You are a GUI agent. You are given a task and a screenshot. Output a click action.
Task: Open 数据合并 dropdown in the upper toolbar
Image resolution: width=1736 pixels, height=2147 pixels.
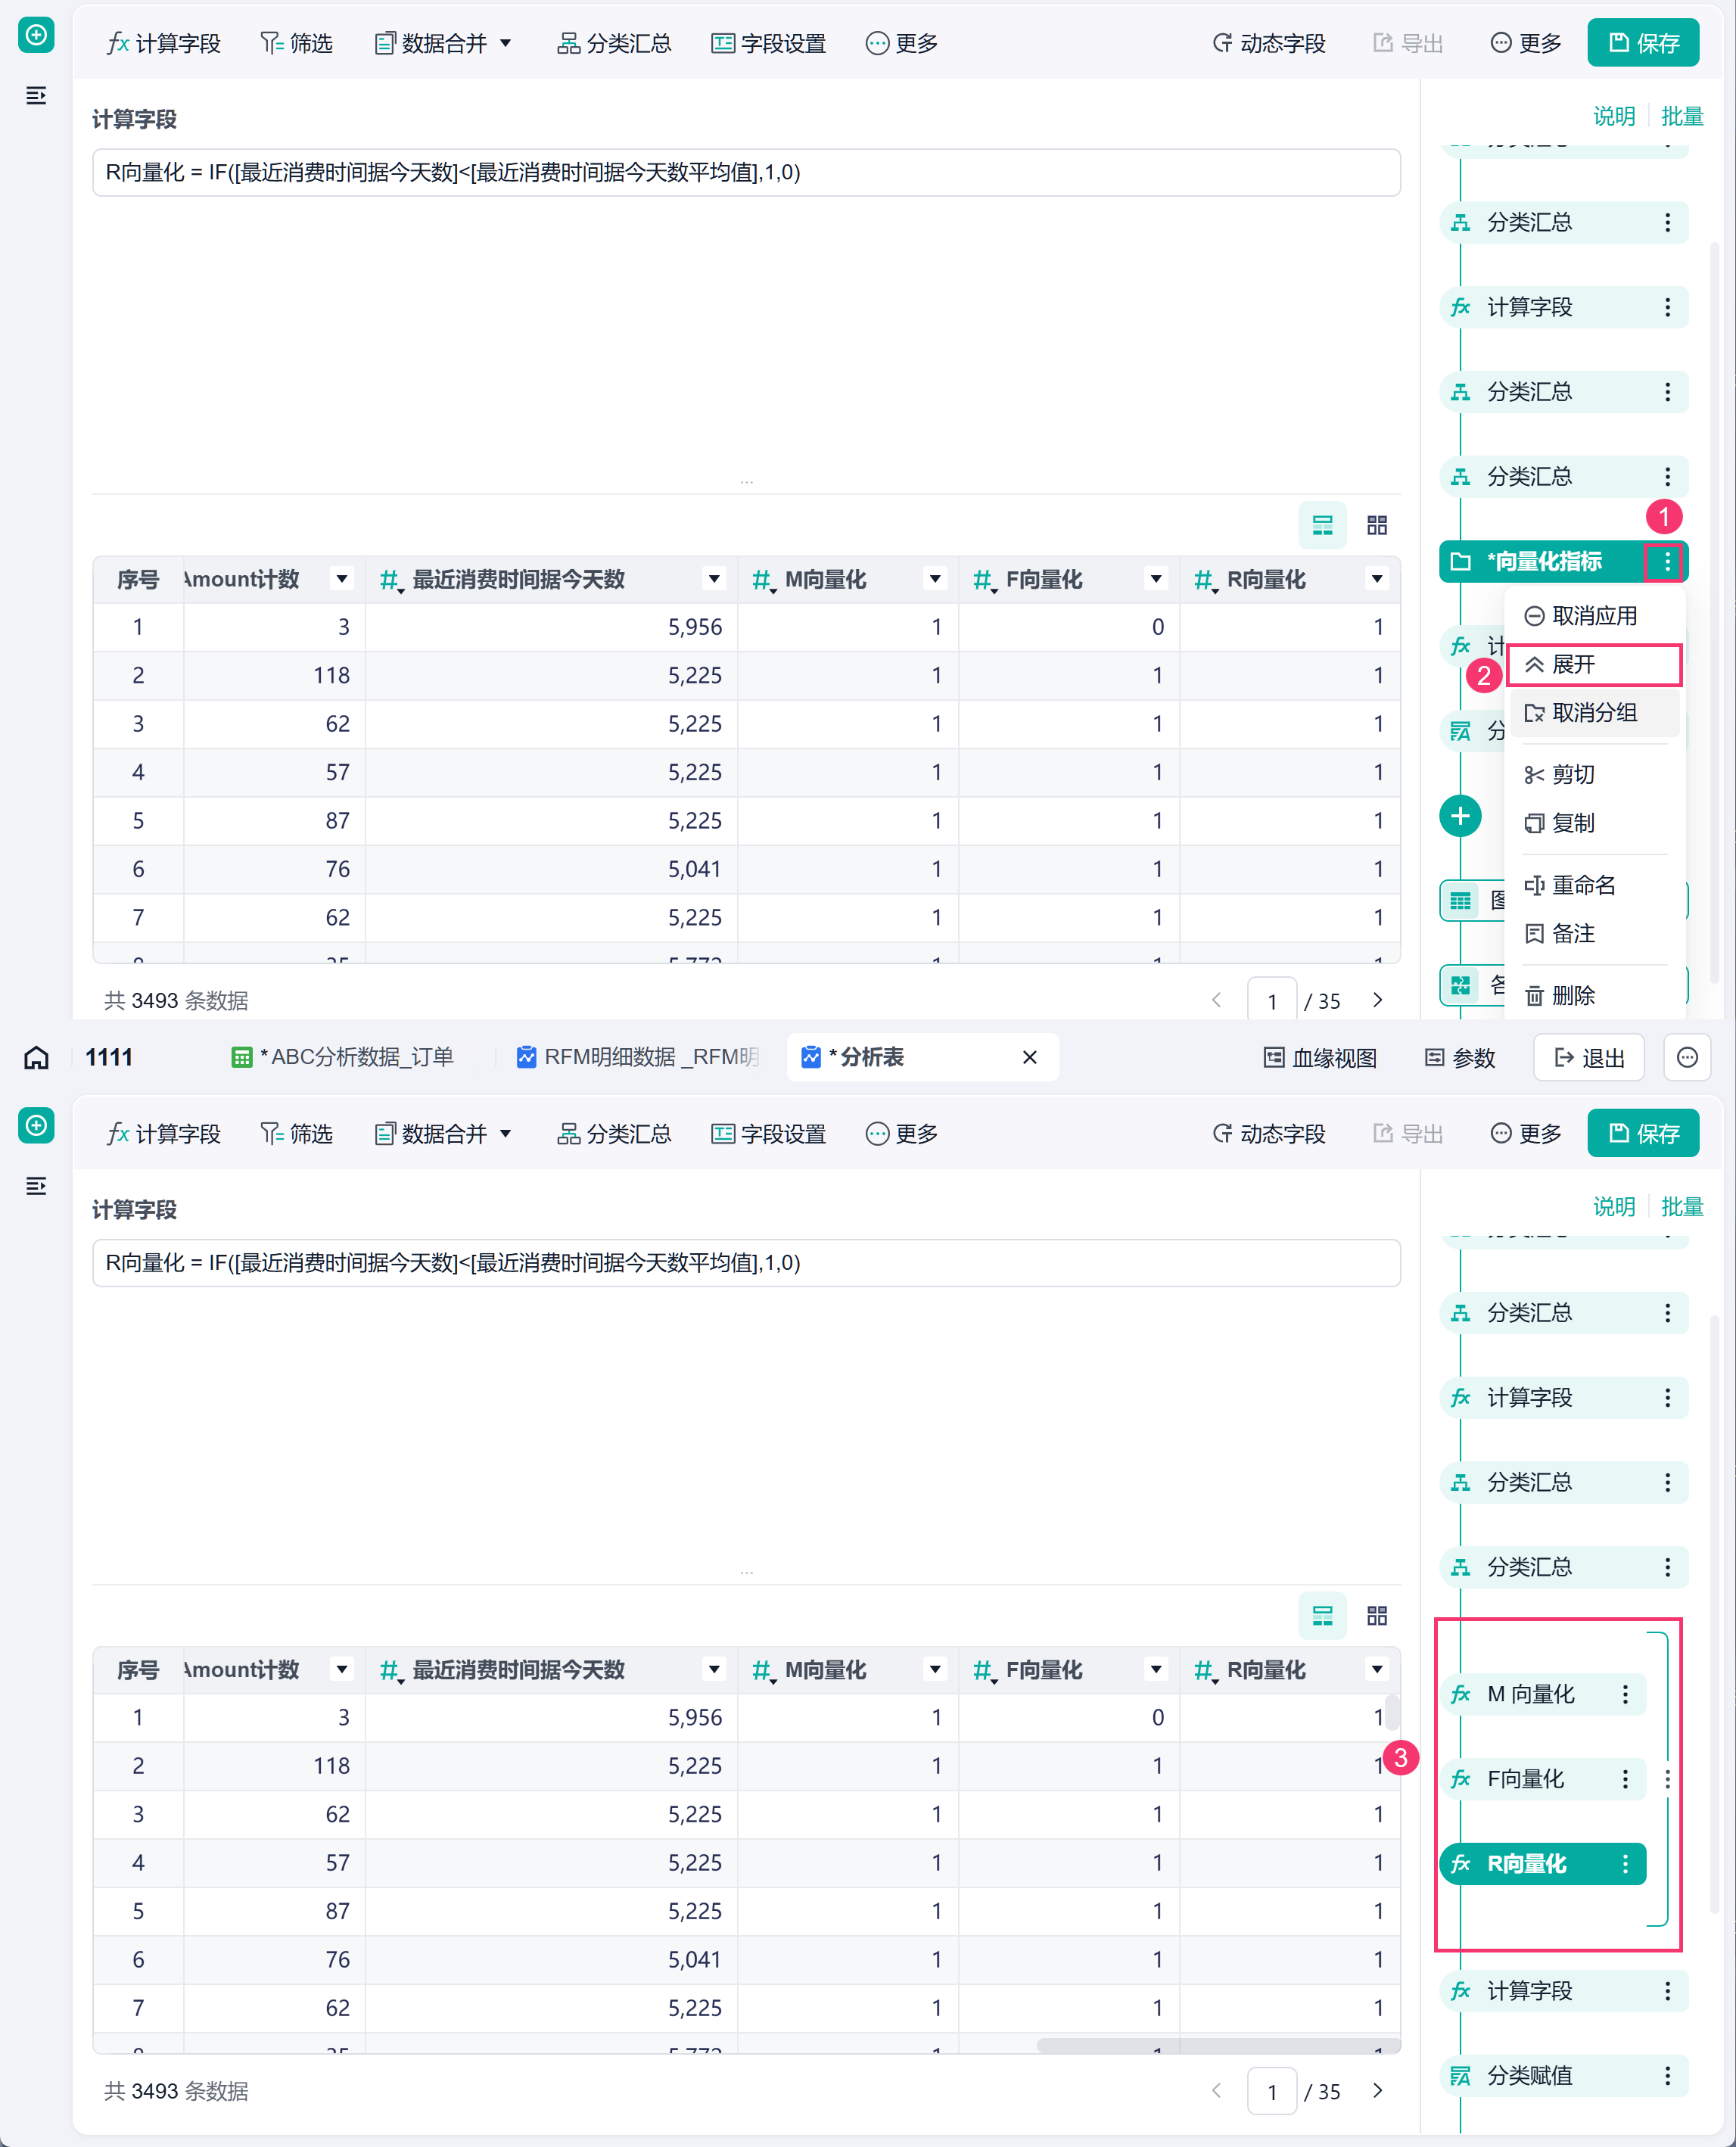(x=443, y=43)
